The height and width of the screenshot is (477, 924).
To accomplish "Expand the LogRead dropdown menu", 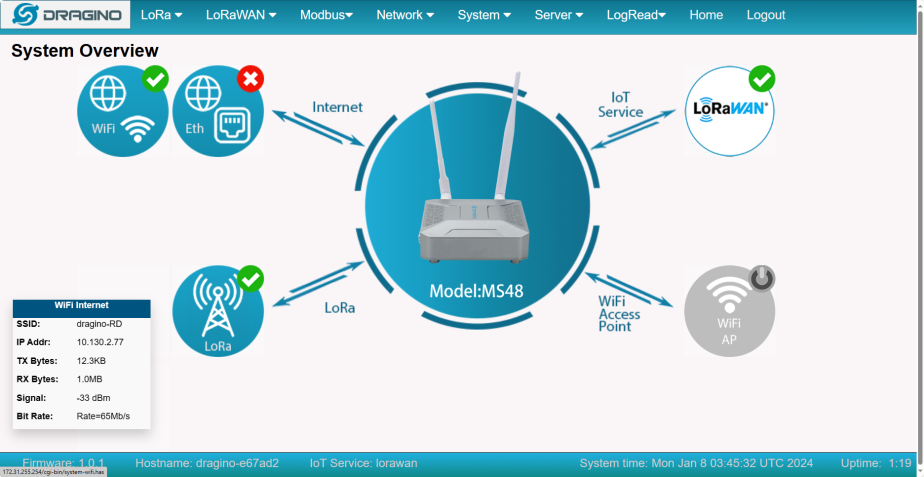I will pos(636,15).
